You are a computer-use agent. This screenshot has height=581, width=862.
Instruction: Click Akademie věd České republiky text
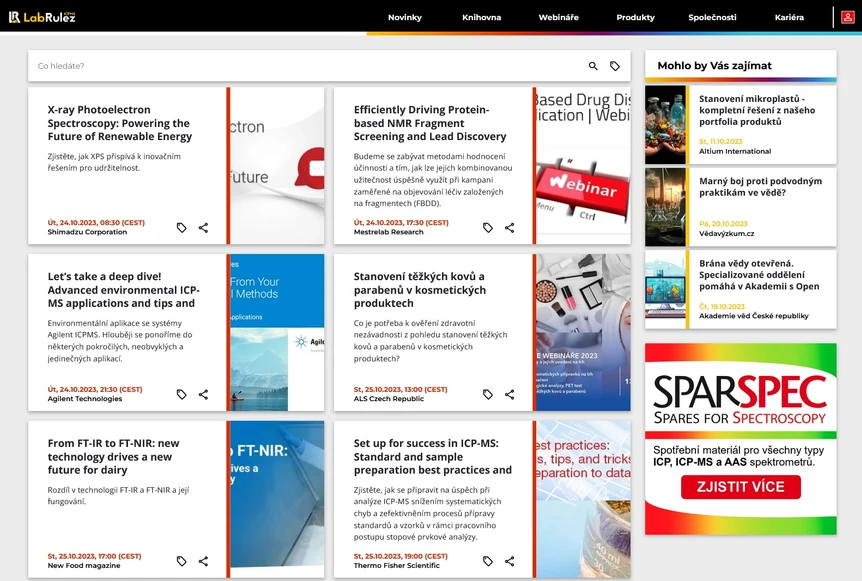point(754,316)
